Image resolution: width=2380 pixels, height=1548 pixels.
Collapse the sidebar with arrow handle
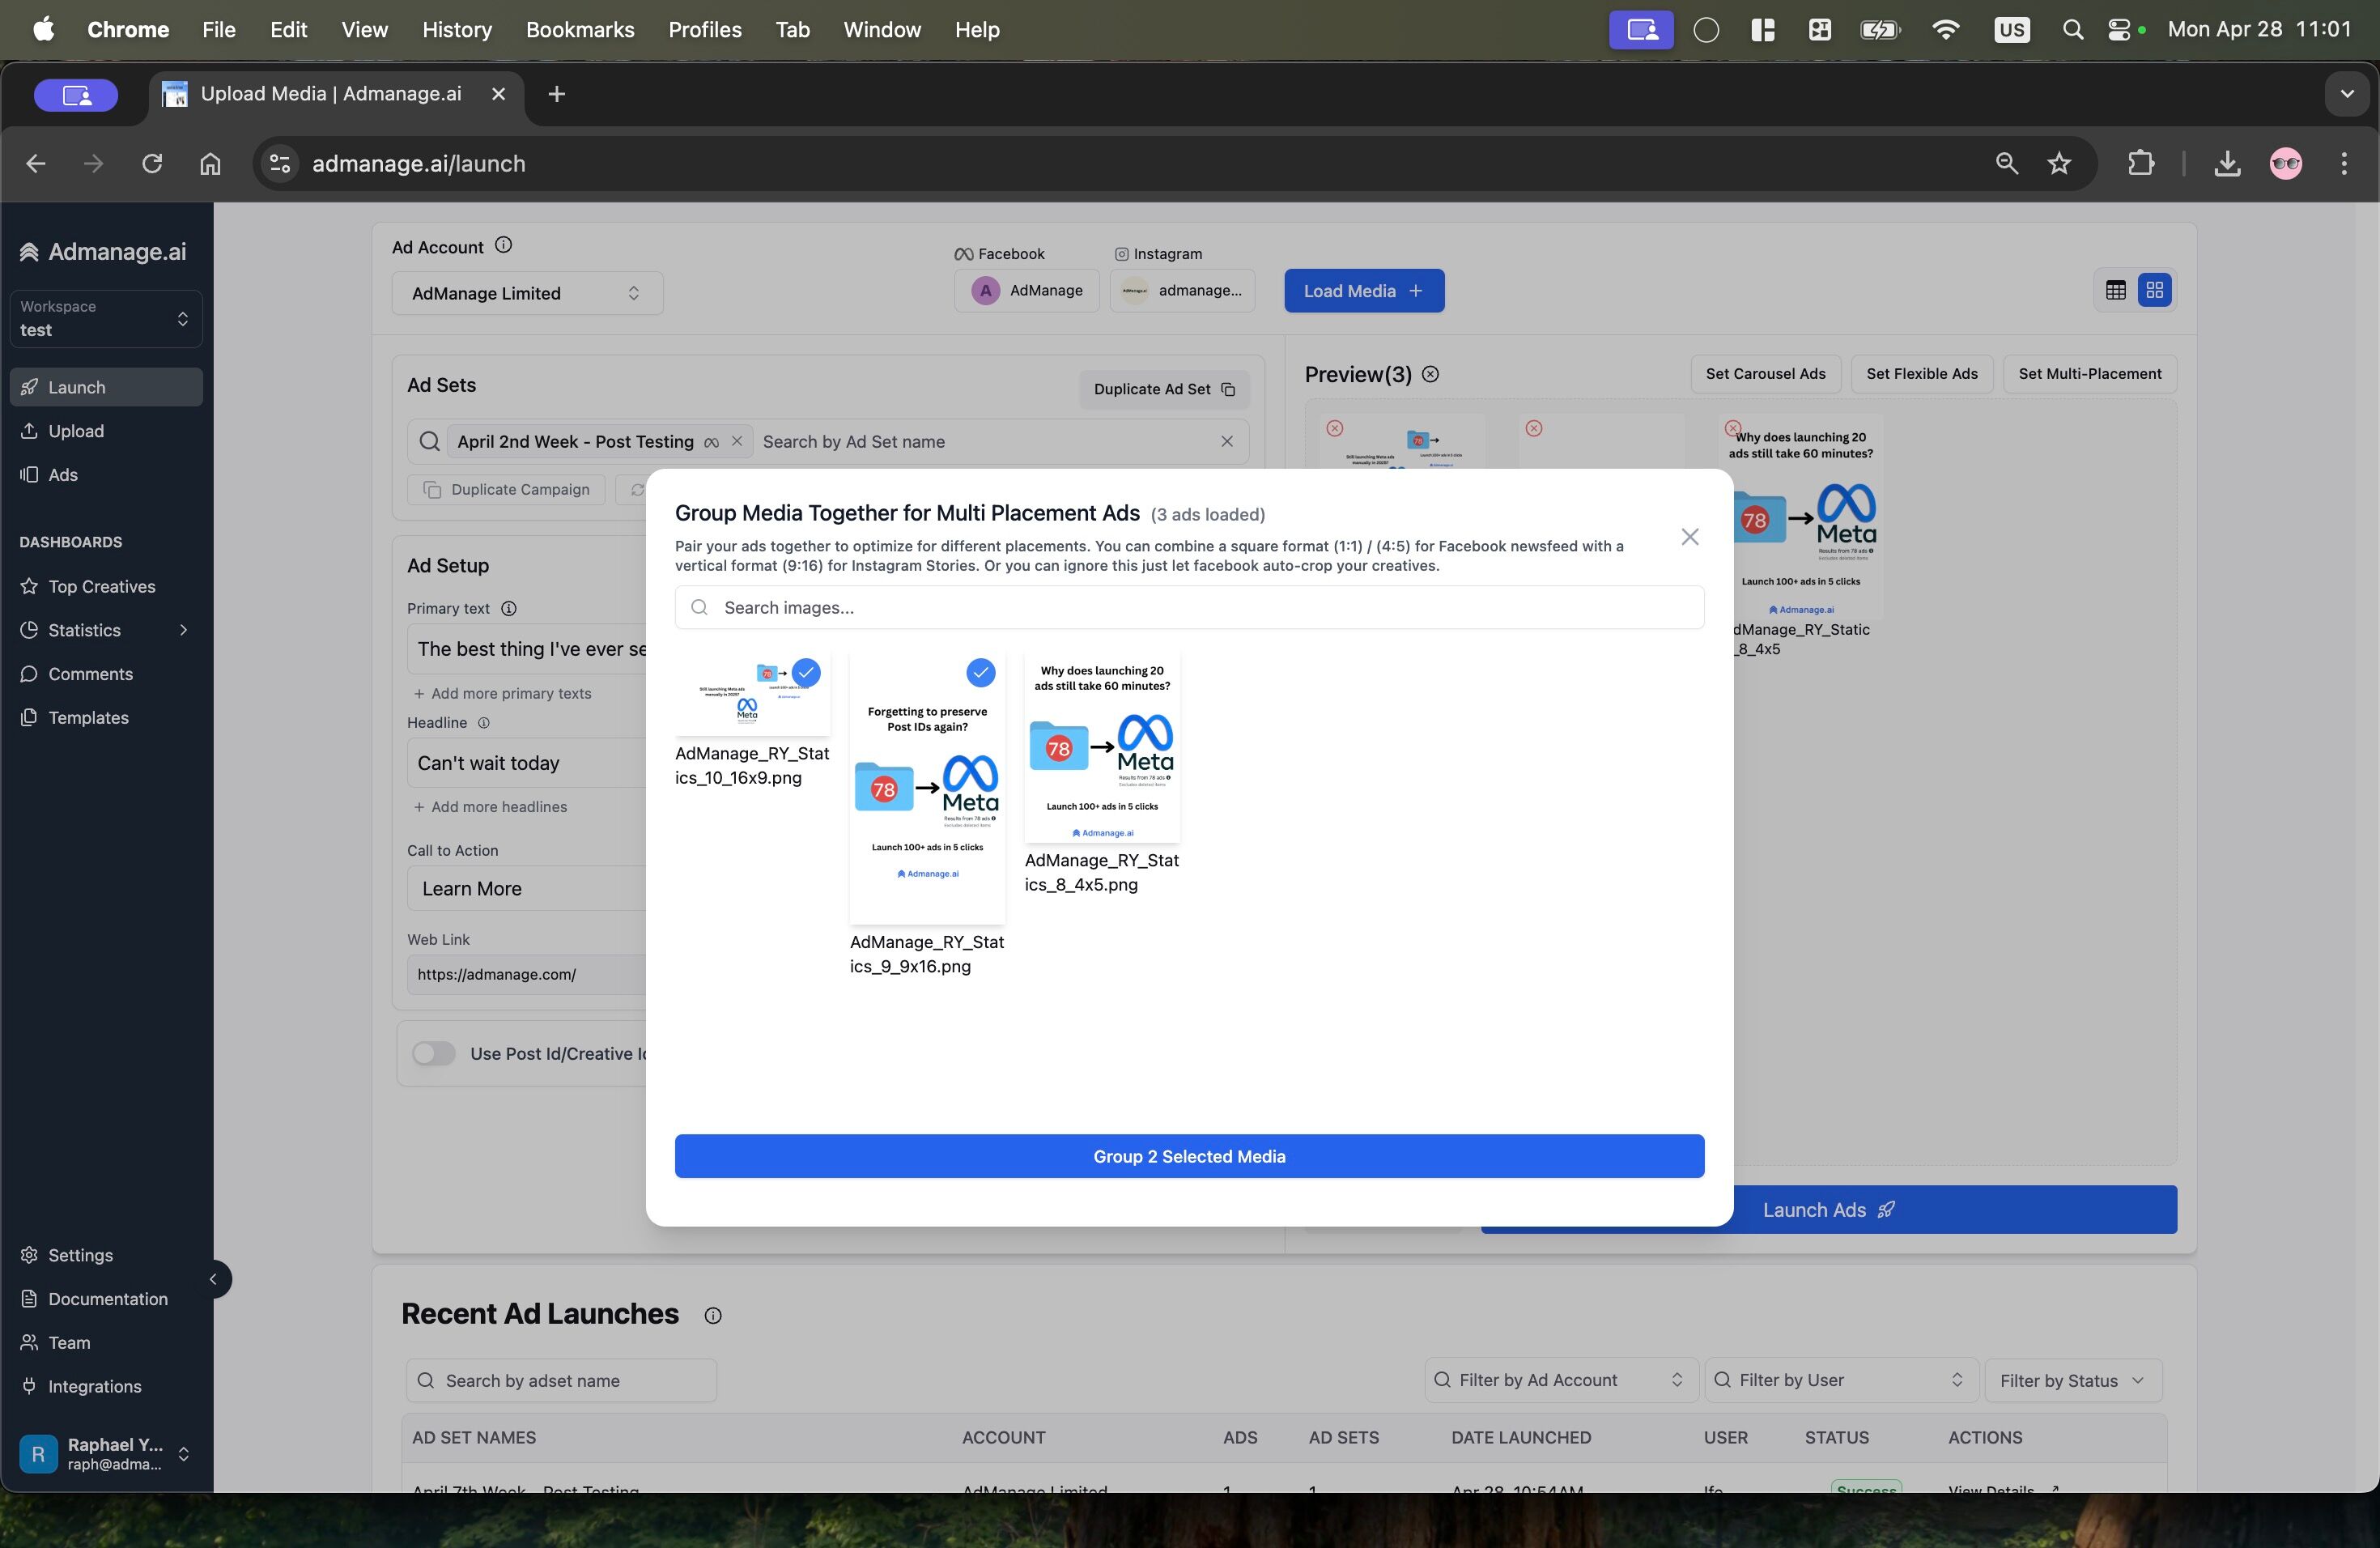click(x=213, y=1279)
